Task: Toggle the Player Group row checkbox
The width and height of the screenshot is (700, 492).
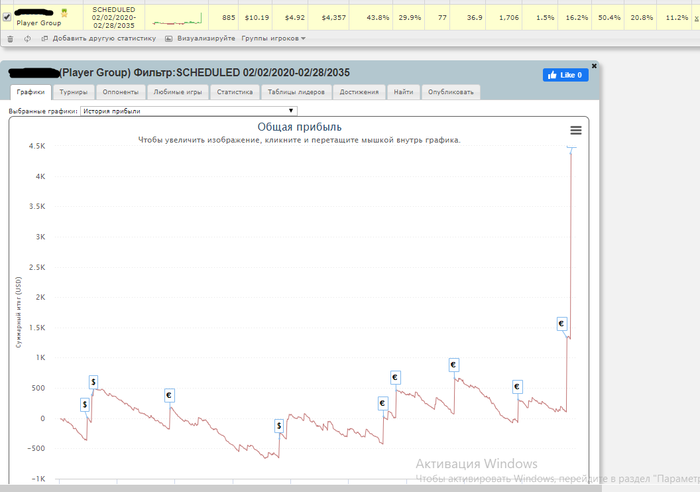Action: pos(7,17)
